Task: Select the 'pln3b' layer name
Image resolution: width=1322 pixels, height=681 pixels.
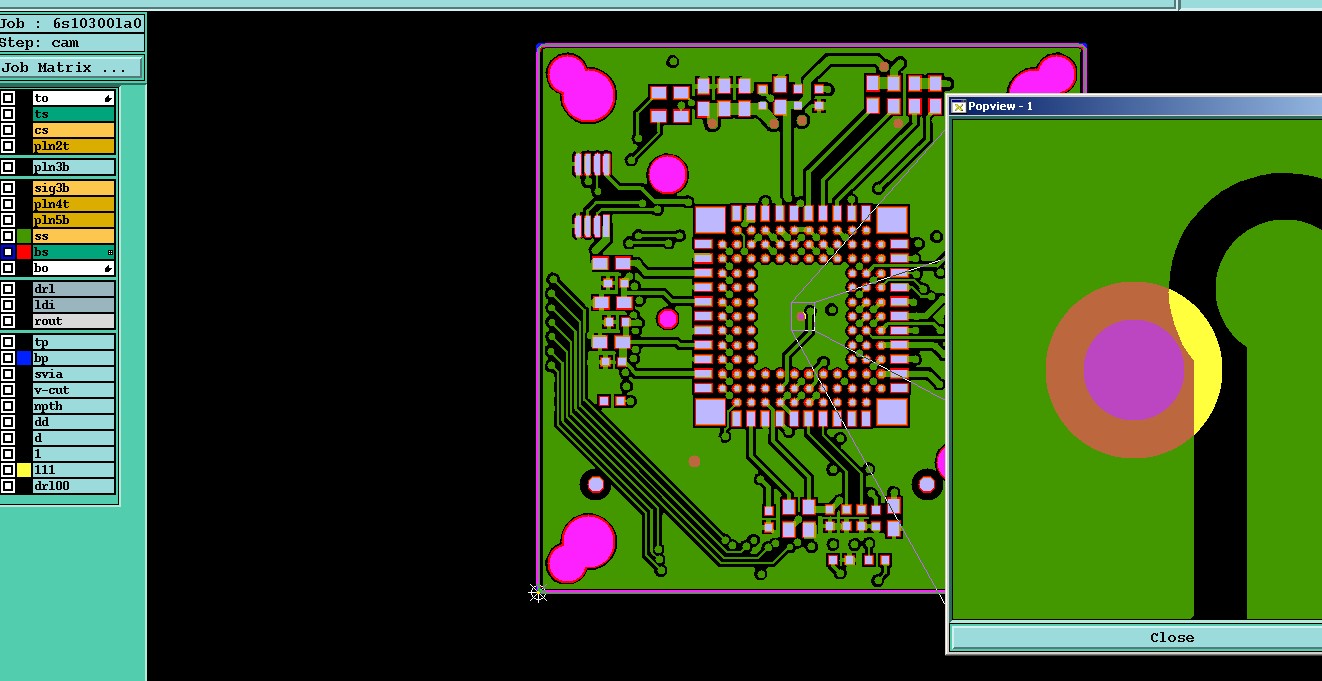Action: pos(74,167)
